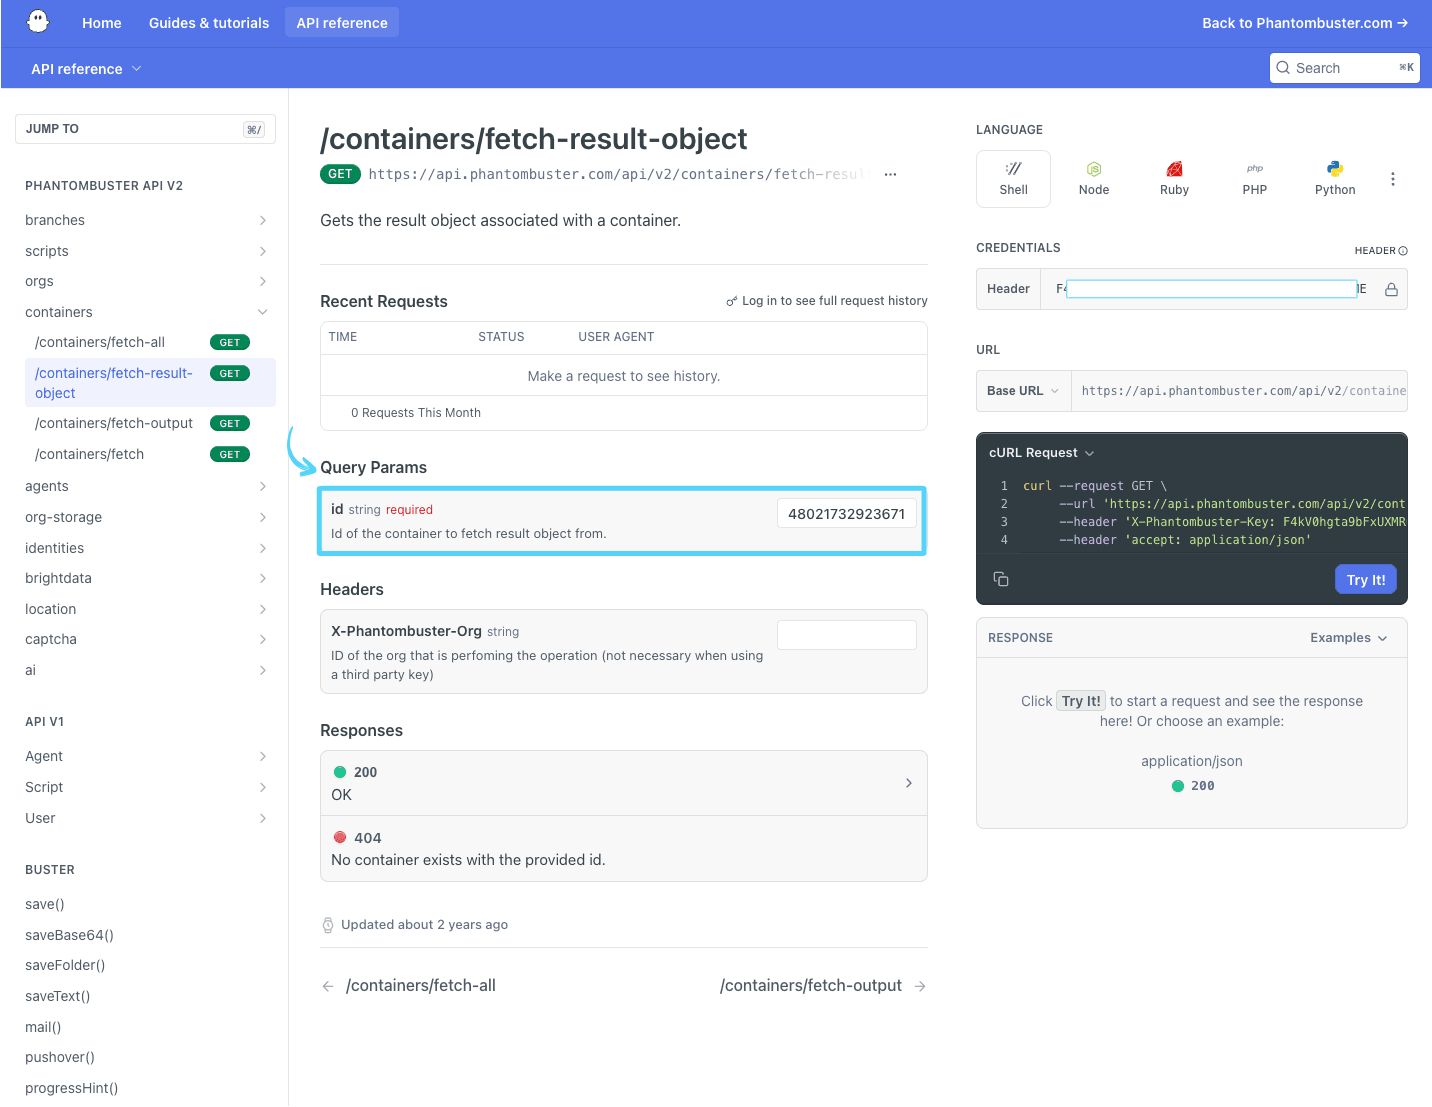Expand the branches section
Viewport: 1432px width, 1107px height.
[263, 220]
